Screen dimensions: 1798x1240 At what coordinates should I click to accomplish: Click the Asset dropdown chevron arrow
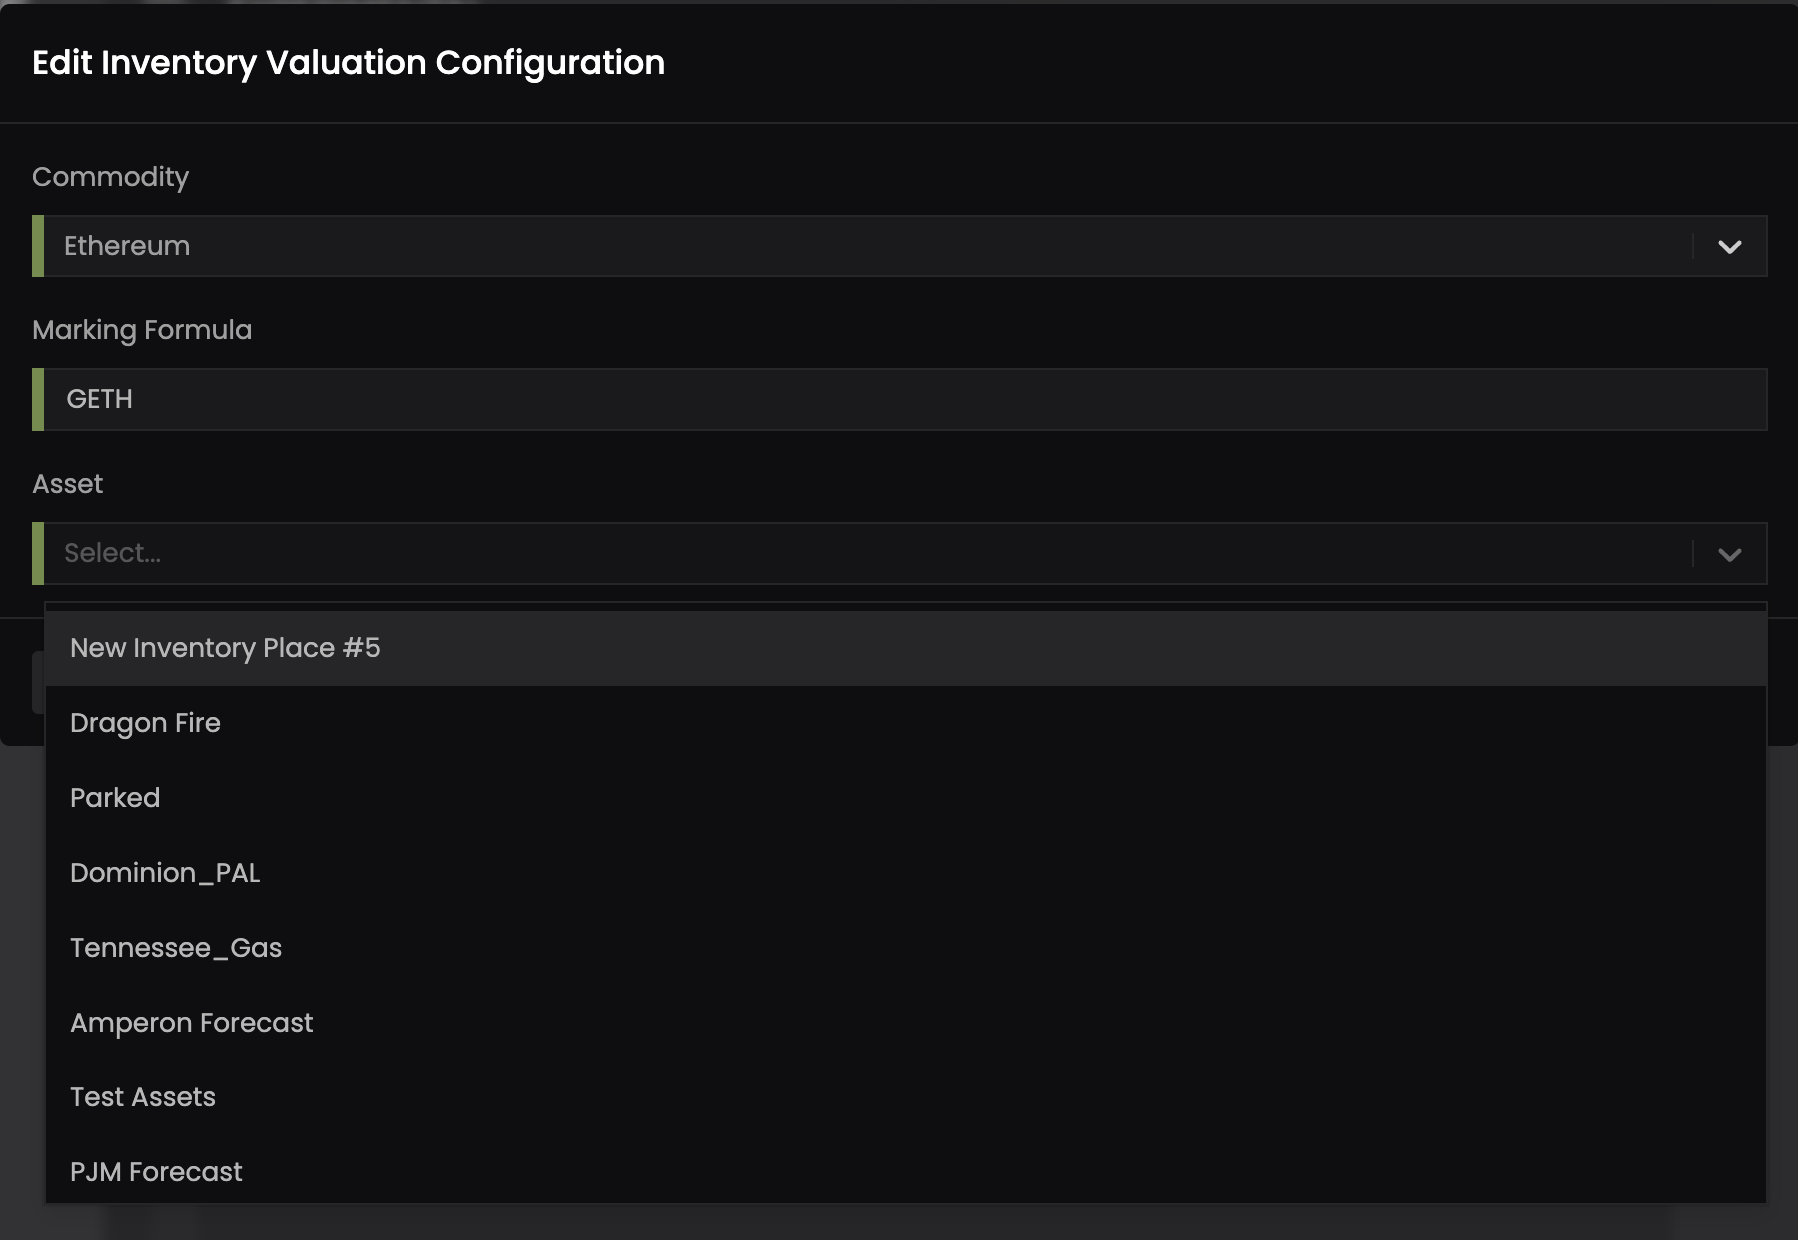click(1729, 553)
